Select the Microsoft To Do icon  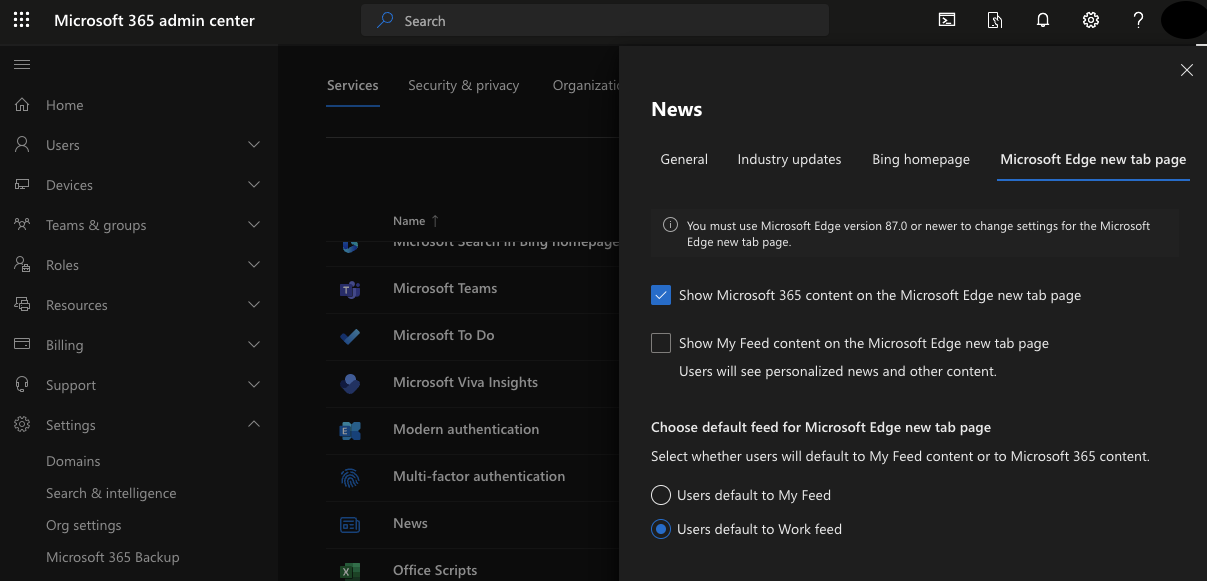click(351, 336)
